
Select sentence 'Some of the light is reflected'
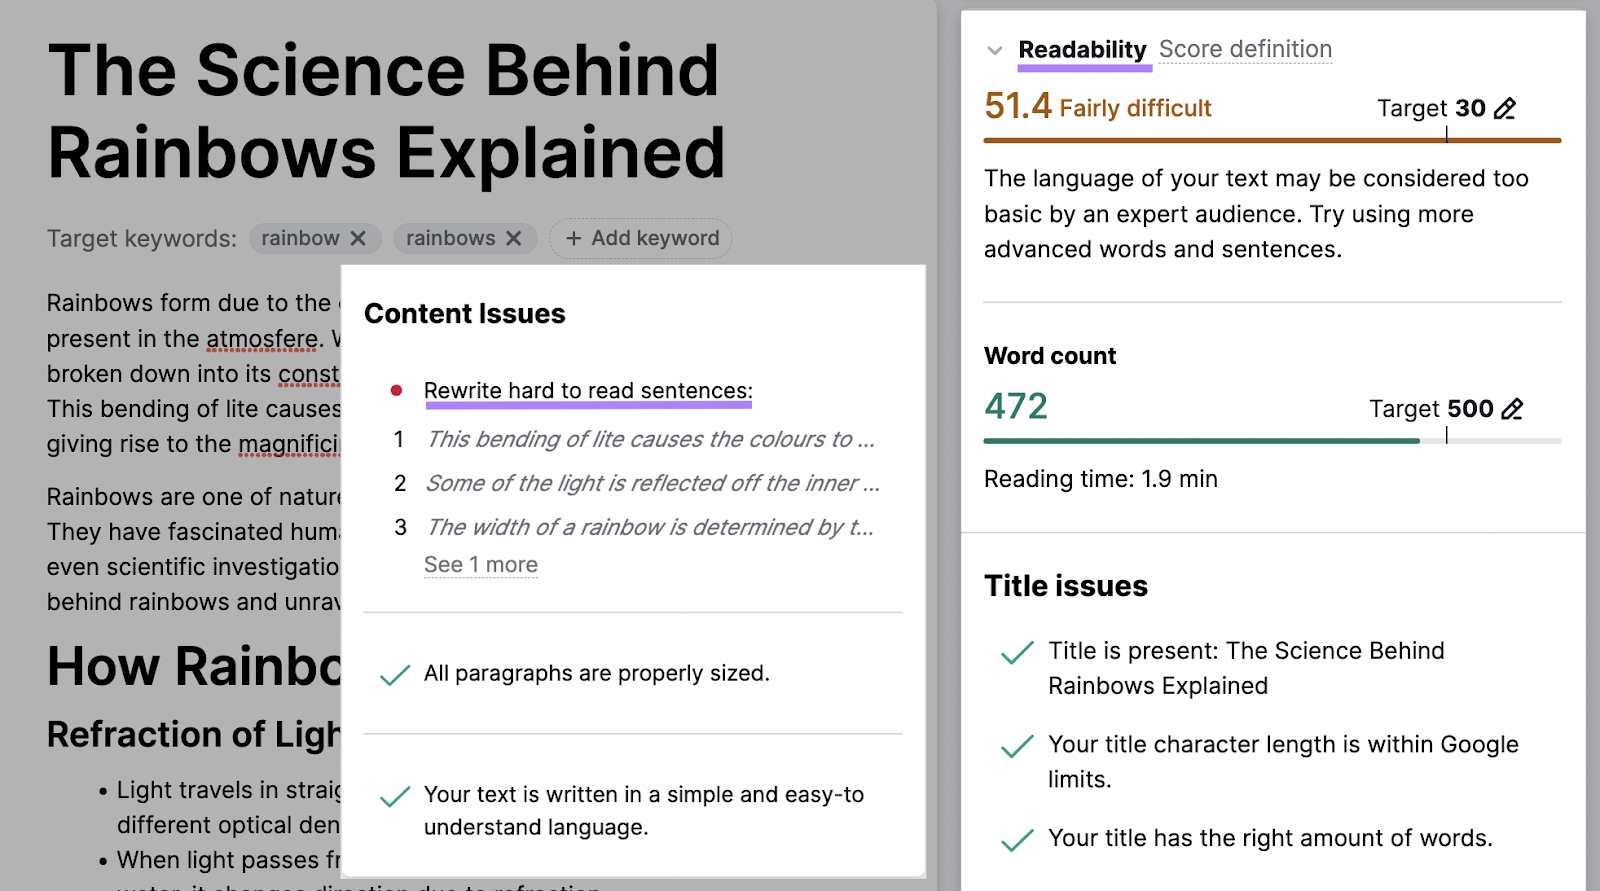[x=652, y=483]
